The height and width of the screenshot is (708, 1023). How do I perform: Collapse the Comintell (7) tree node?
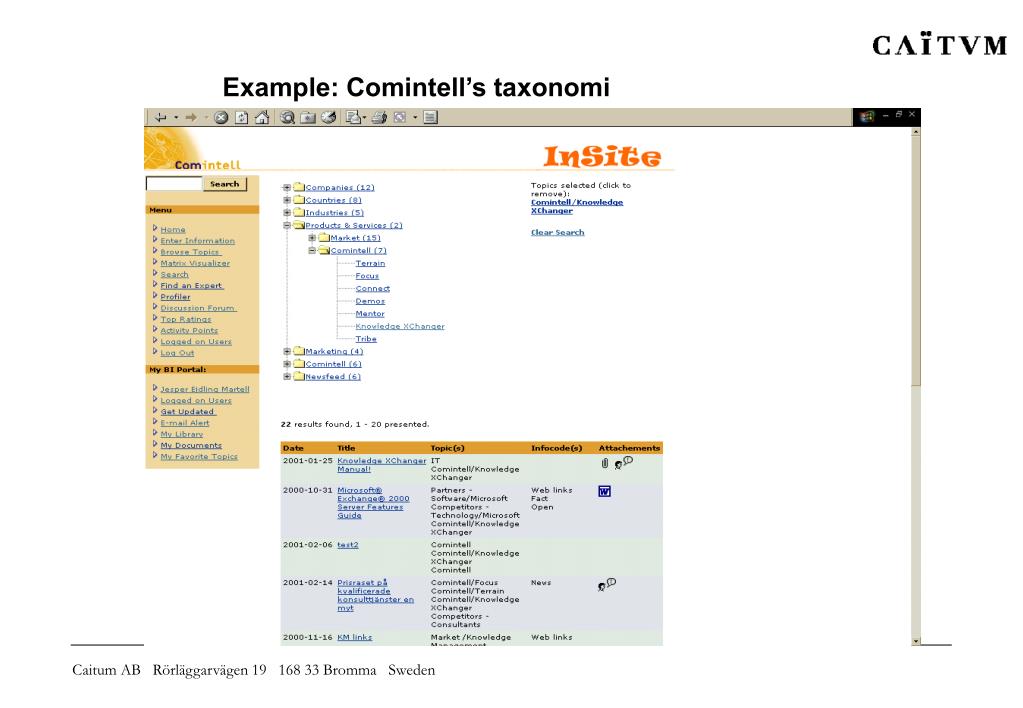click(312, 251)
